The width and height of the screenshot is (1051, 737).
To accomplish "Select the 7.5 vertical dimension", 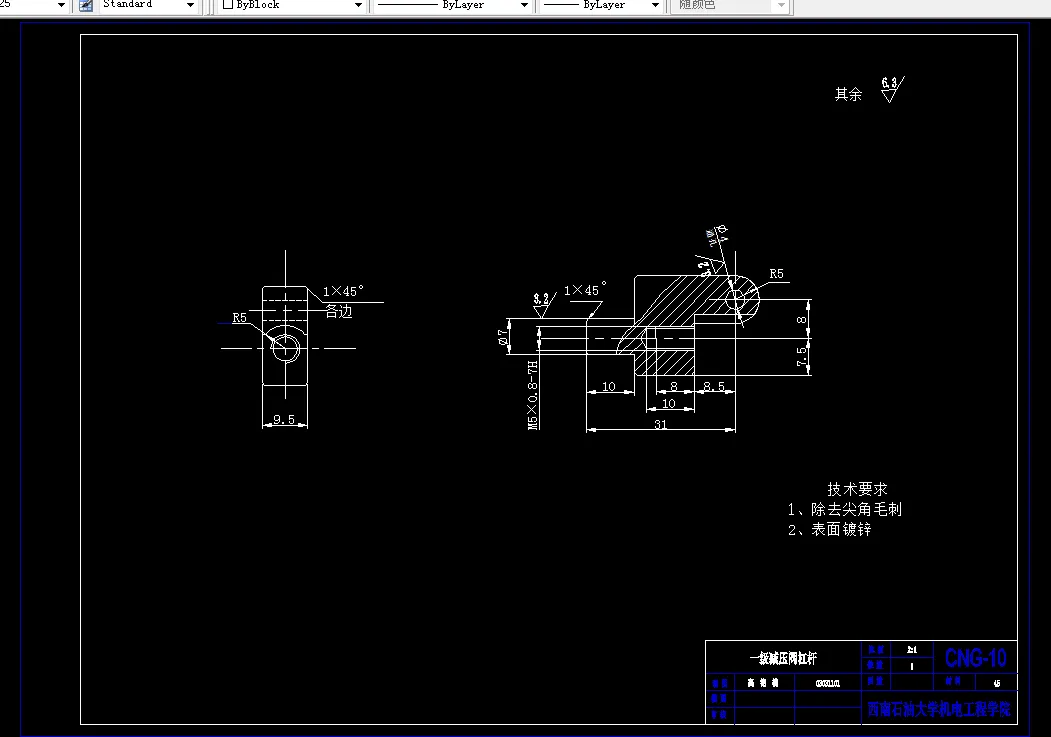I will pyautogui.click(x=802, y=356).
